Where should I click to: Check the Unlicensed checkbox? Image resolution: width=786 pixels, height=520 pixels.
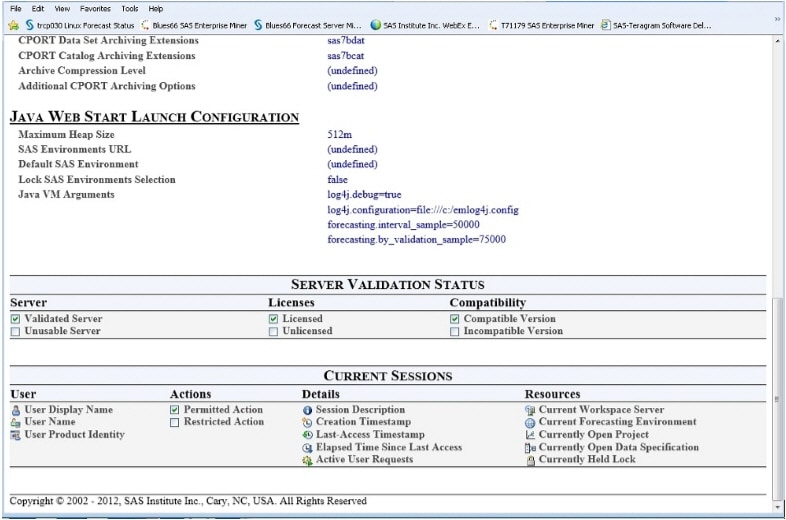tap(274, 331)
